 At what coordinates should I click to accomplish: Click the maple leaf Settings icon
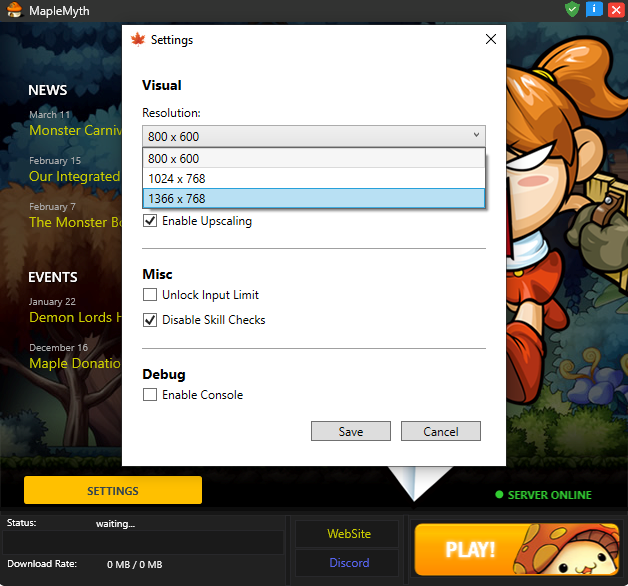point(138,40)
